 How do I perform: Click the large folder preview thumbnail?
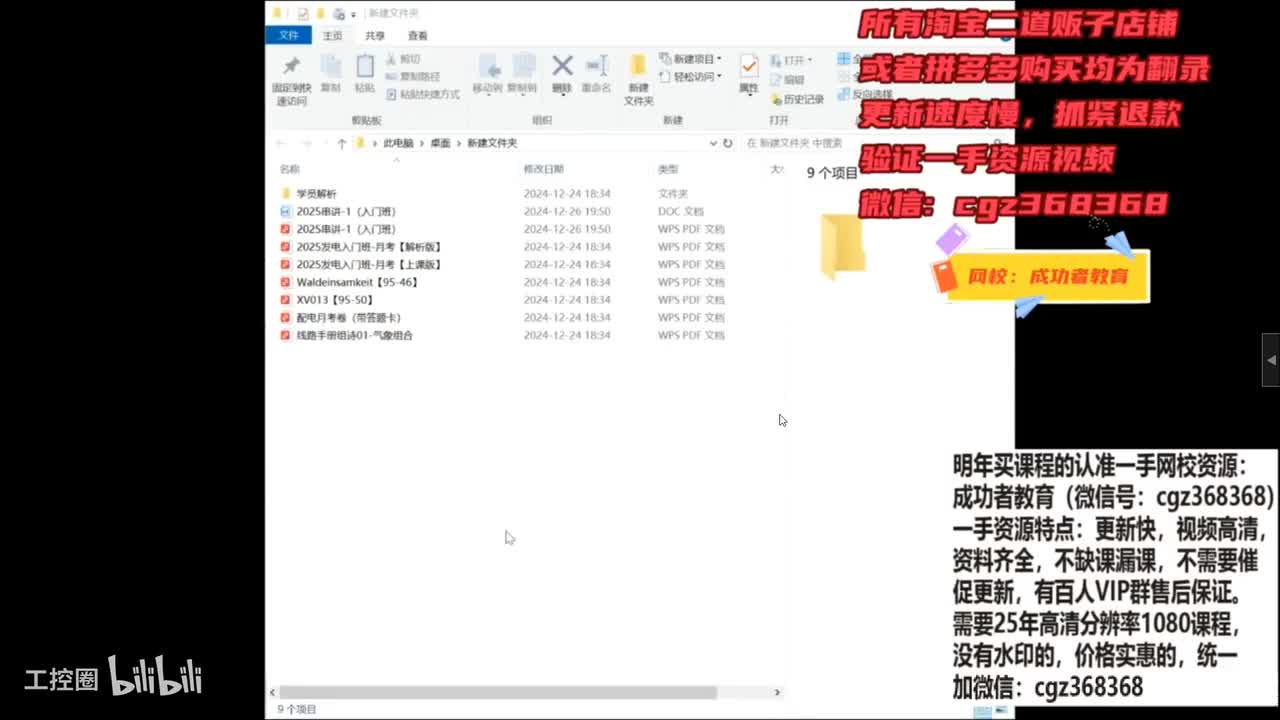[842, 246]
